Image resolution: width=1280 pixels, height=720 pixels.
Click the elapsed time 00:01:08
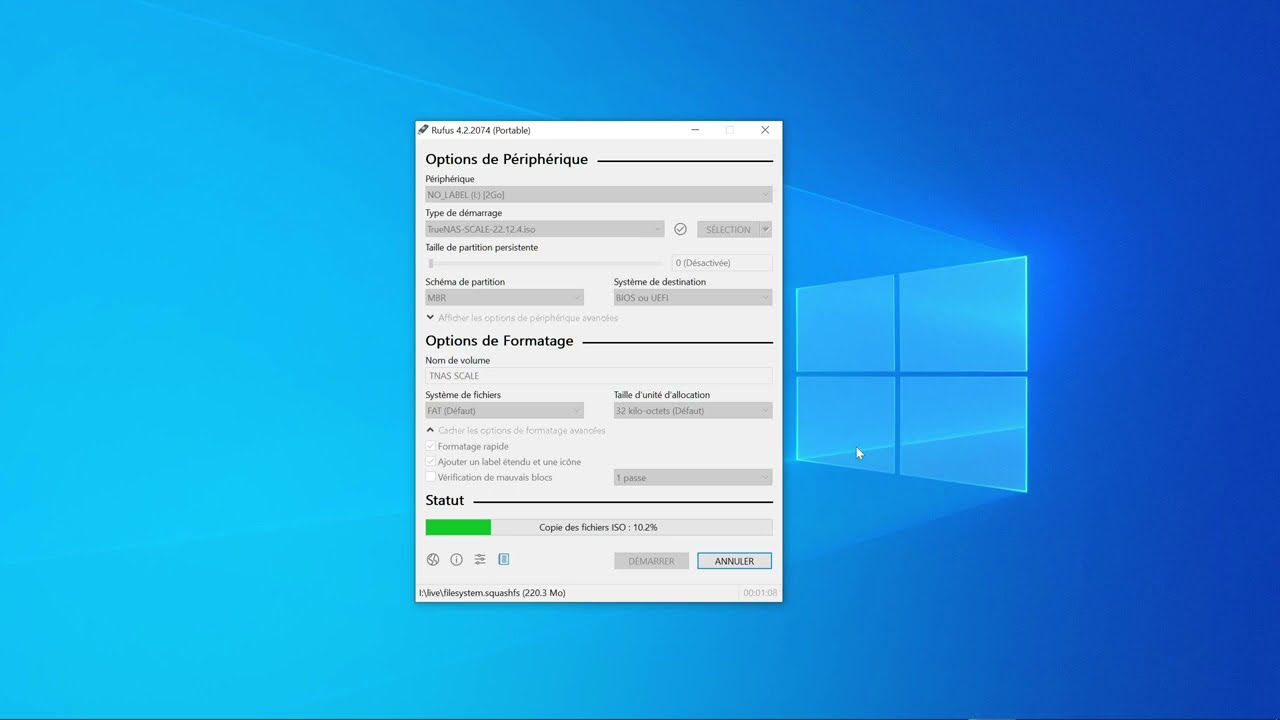tap(760, 593)
